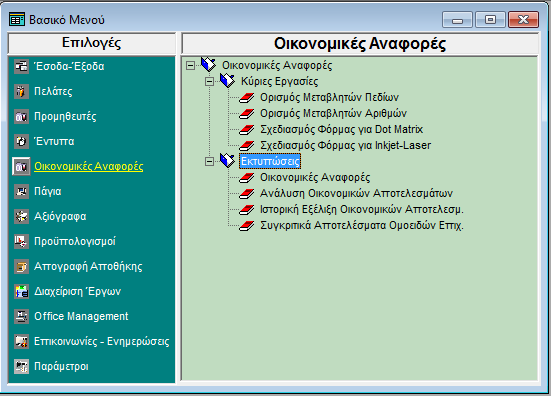
Task: Select Σχεδιασμός Φόρμας για Dot Matrix
Action: (x=342, y=129)
